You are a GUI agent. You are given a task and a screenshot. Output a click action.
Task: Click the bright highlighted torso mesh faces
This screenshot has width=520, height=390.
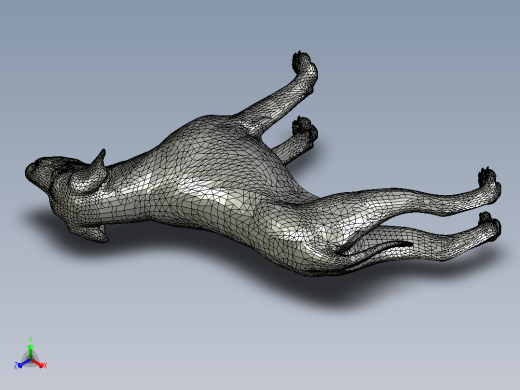coord(207,188)
